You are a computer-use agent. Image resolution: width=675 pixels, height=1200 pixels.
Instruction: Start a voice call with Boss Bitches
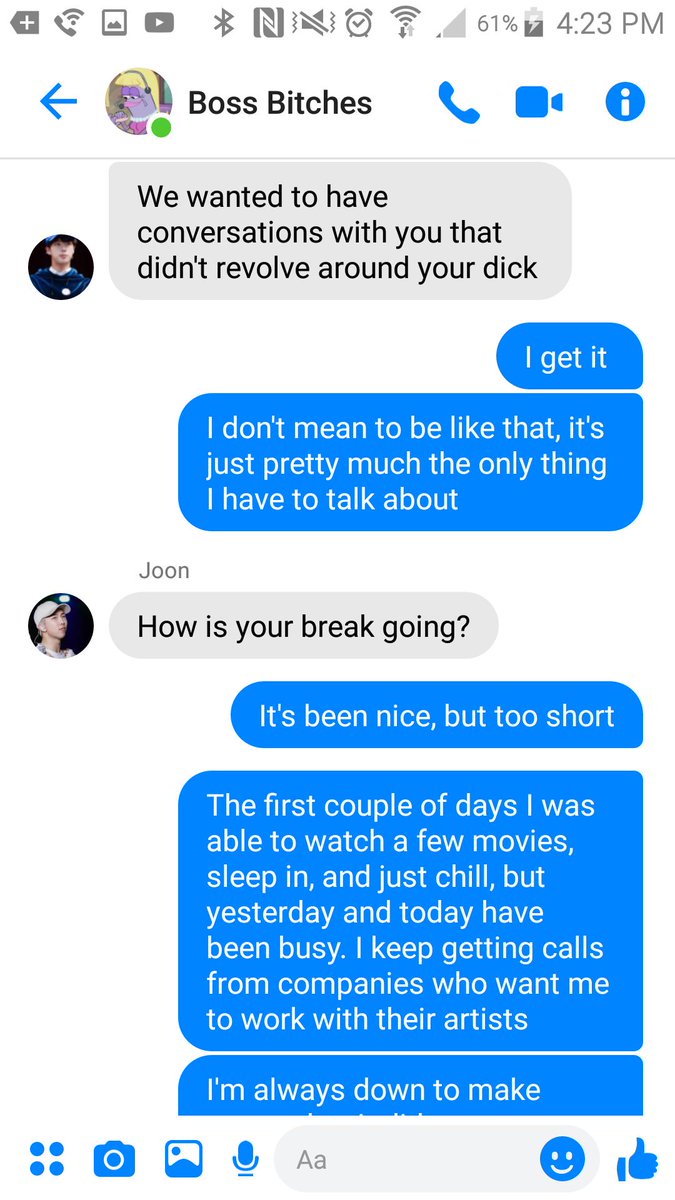click(x=459, y=102)
